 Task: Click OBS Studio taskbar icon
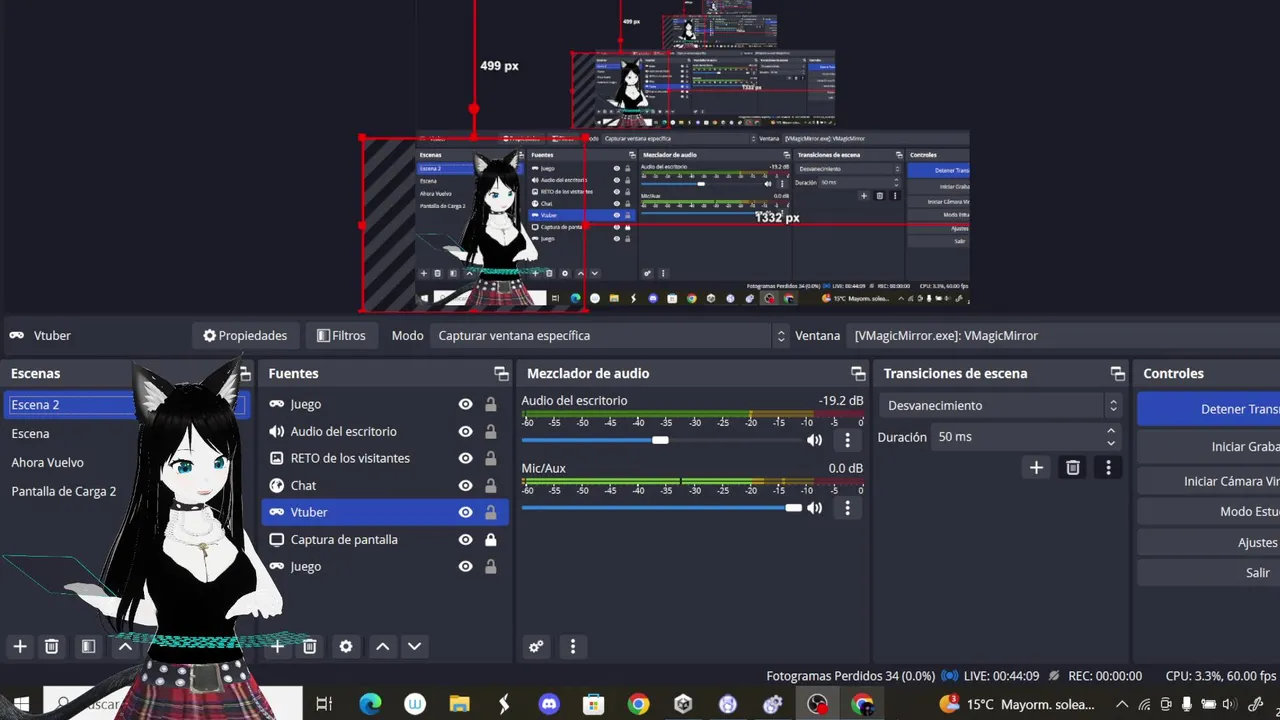[x=818, y=704]
